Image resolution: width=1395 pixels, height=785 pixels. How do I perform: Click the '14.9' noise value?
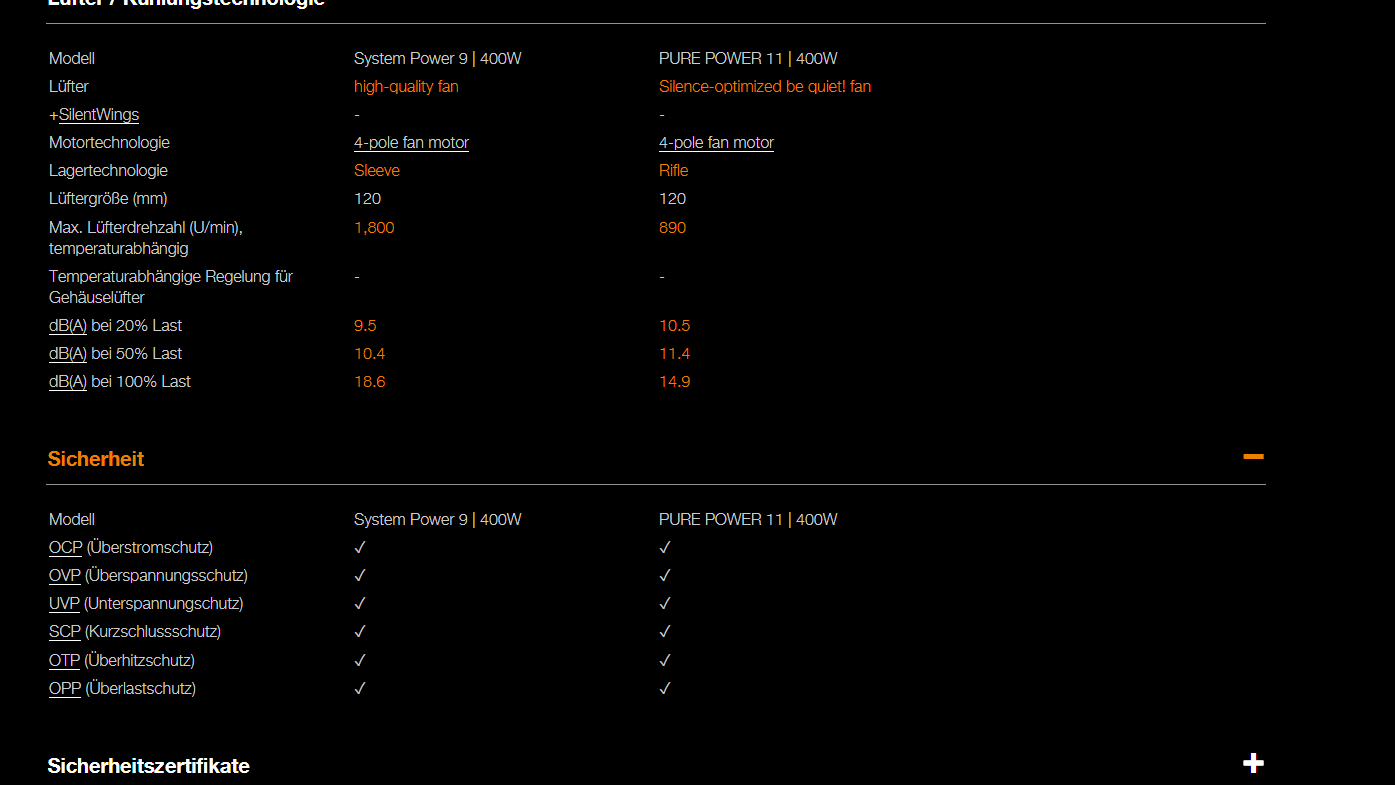tap(675, 382)
